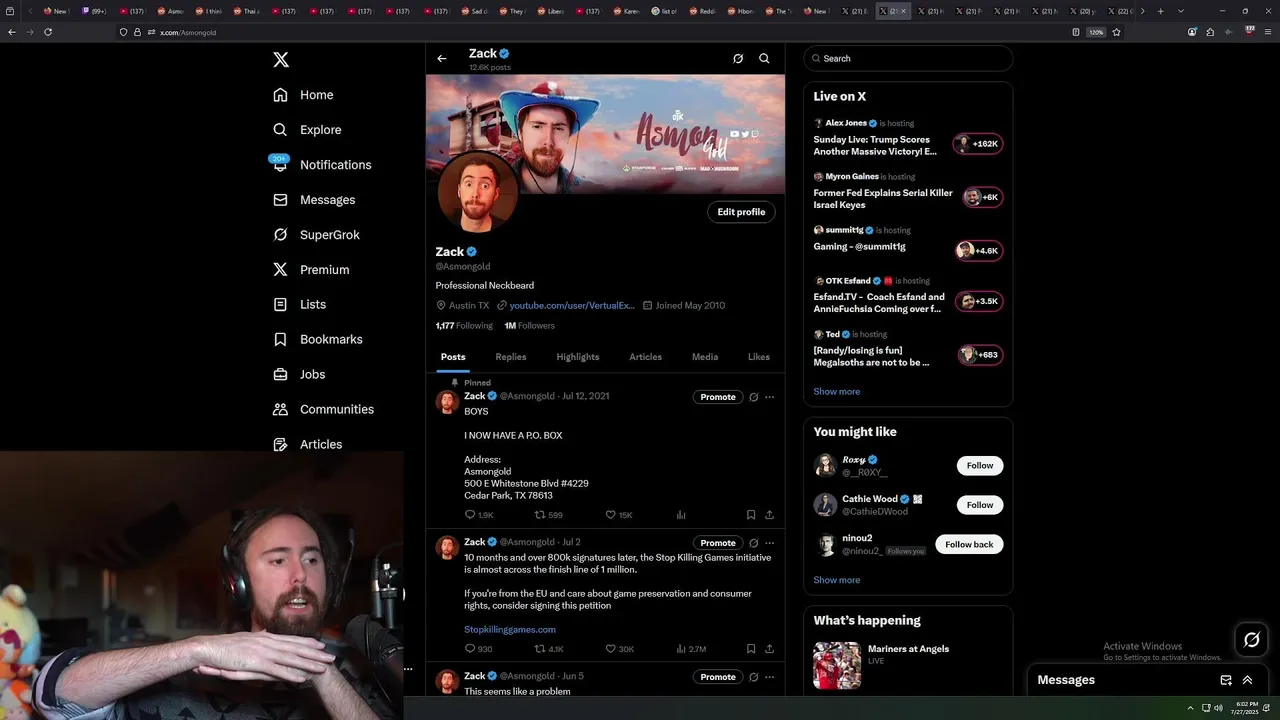Click the Jobs briefcase icon

point(280,374)
